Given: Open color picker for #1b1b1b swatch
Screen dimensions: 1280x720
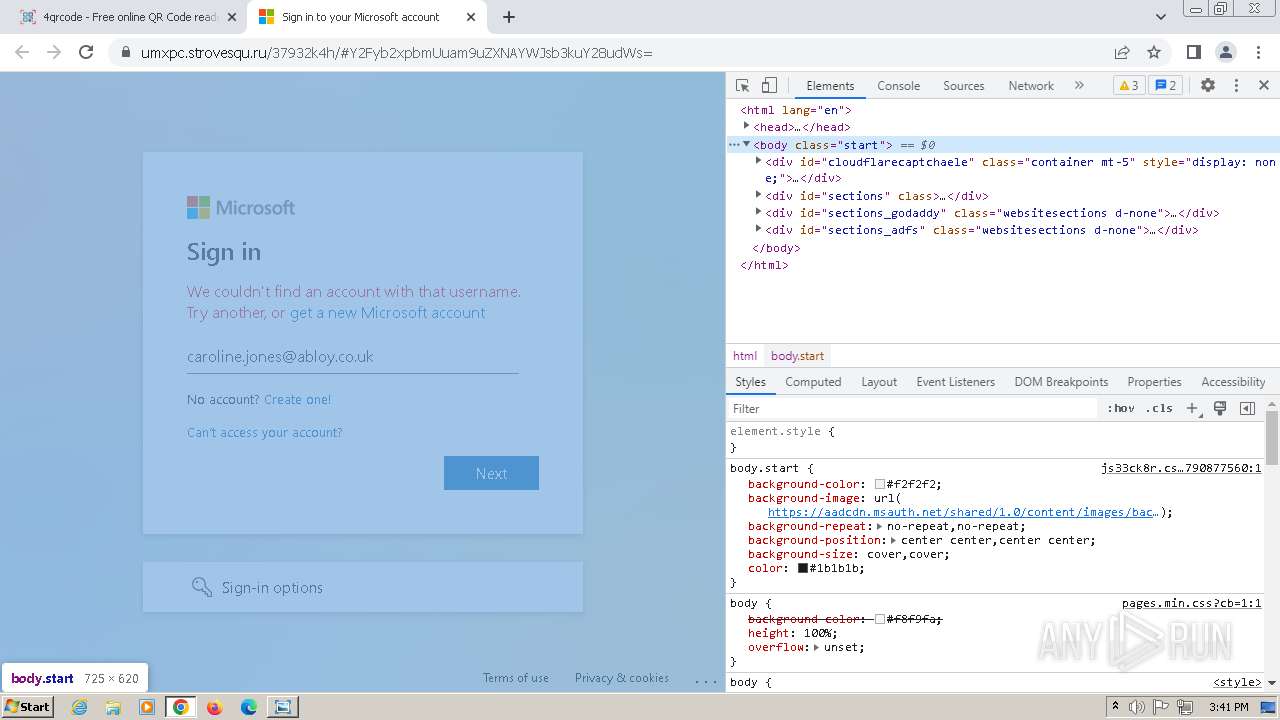Looking at the screenshot, I should pyautogui.click(x=802, y=568).
